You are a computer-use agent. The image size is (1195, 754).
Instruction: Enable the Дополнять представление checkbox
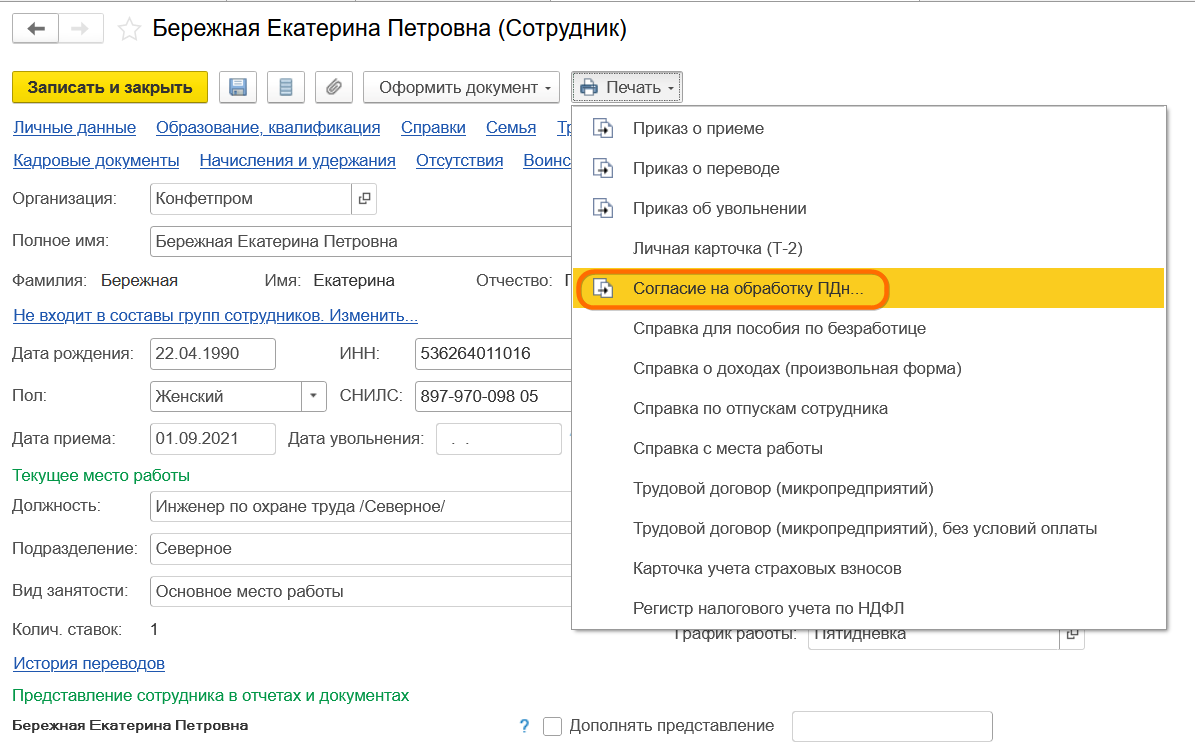[552, 726]
